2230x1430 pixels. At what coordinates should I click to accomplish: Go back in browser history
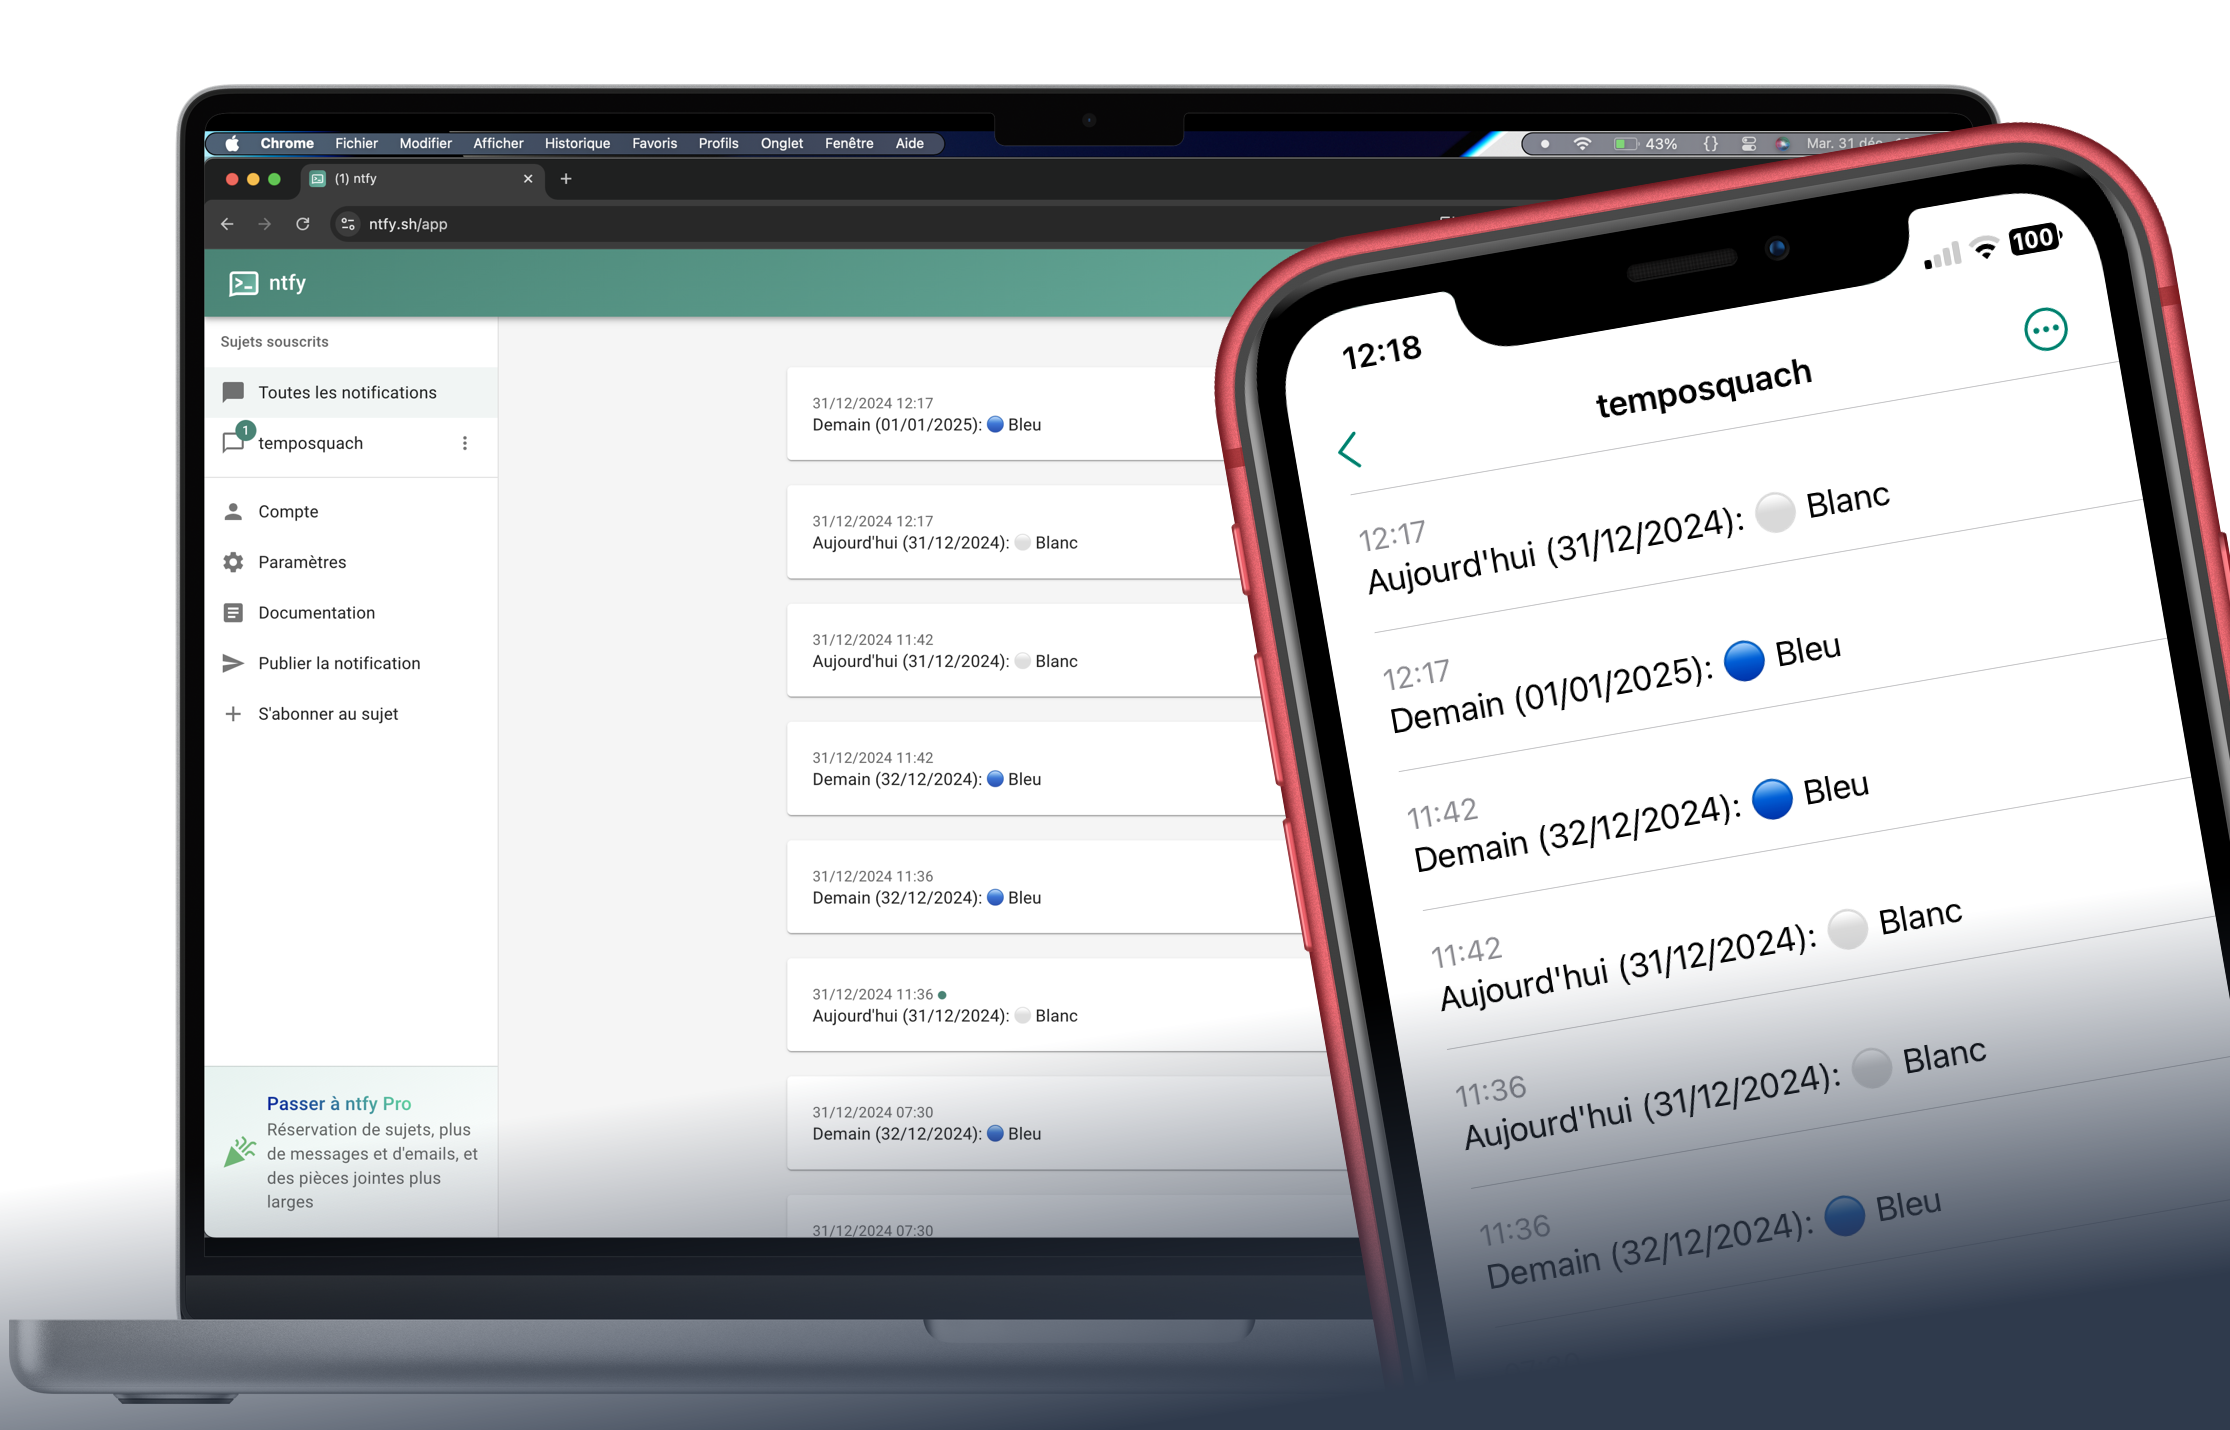(227, 224)
